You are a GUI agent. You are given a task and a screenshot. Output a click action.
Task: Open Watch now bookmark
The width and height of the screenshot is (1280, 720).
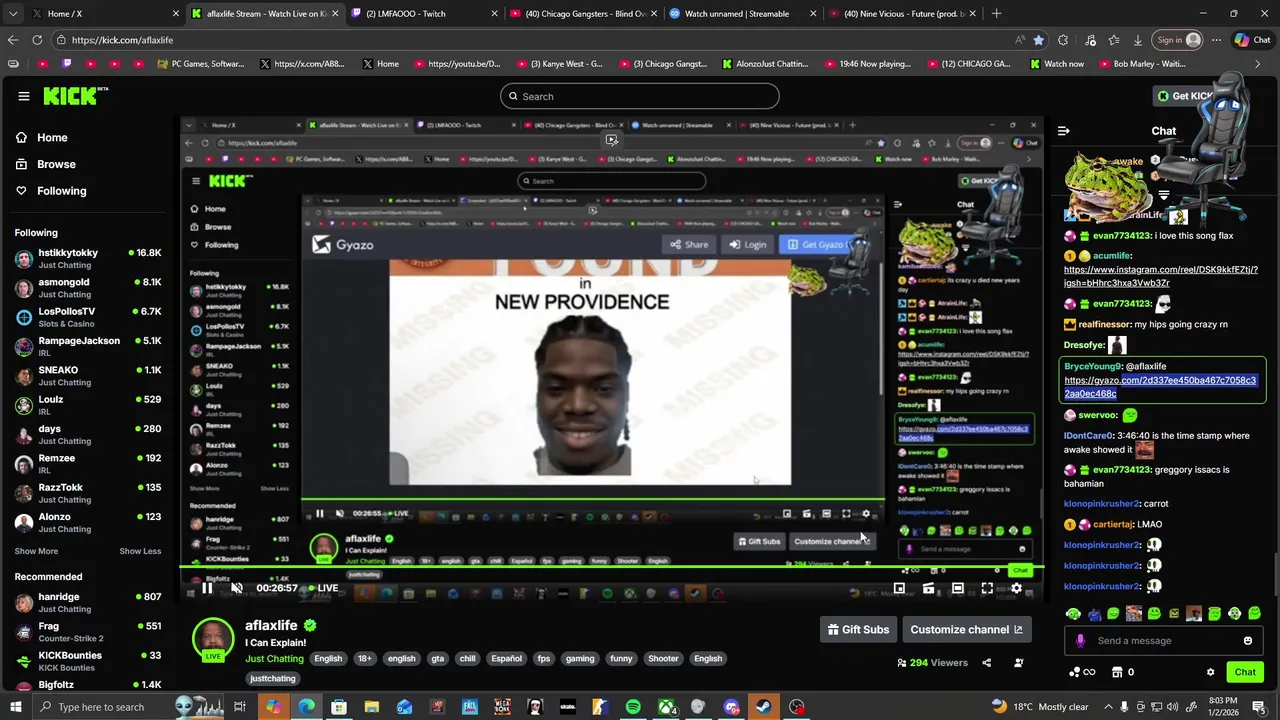tap(1057, 64)
